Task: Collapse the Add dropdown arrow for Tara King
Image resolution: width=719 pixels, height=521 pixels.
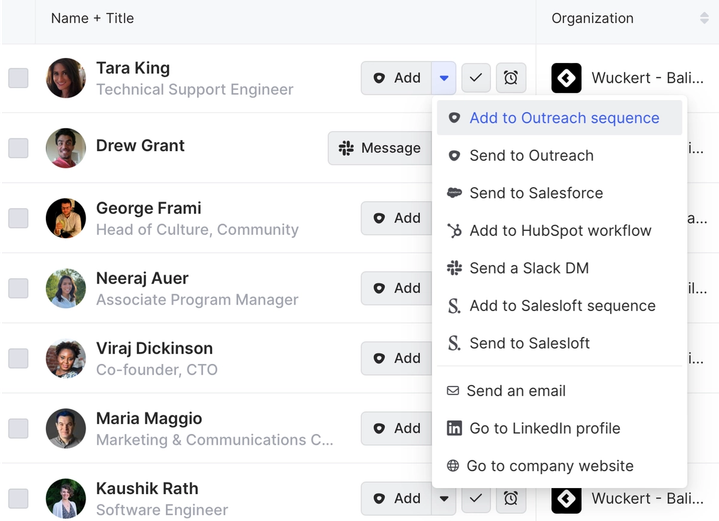Action: point(444,78)
